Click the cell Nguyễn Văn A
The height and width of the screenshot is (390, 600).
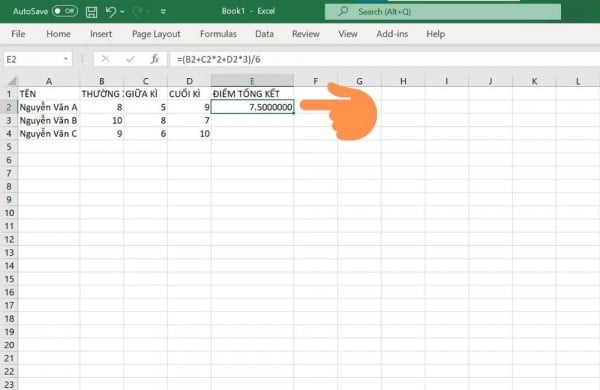(49, 107)
